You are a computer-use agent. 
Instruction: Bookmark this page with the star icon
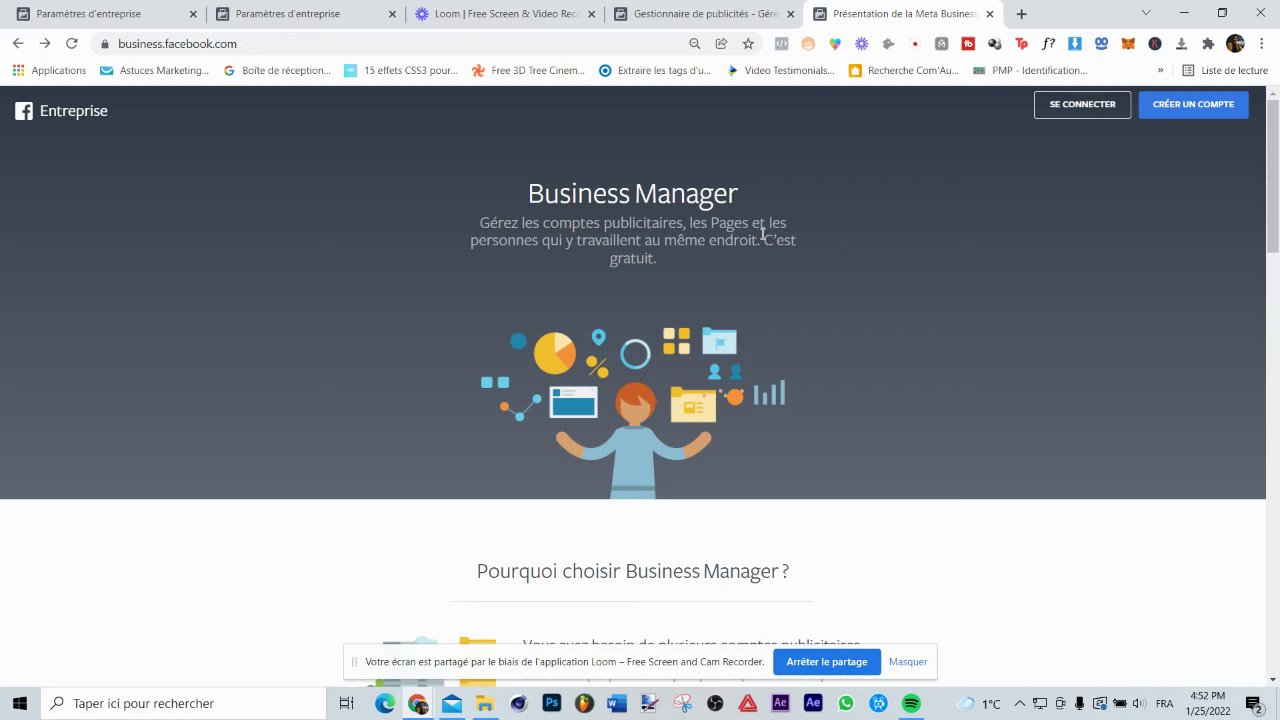coord(748,44)
